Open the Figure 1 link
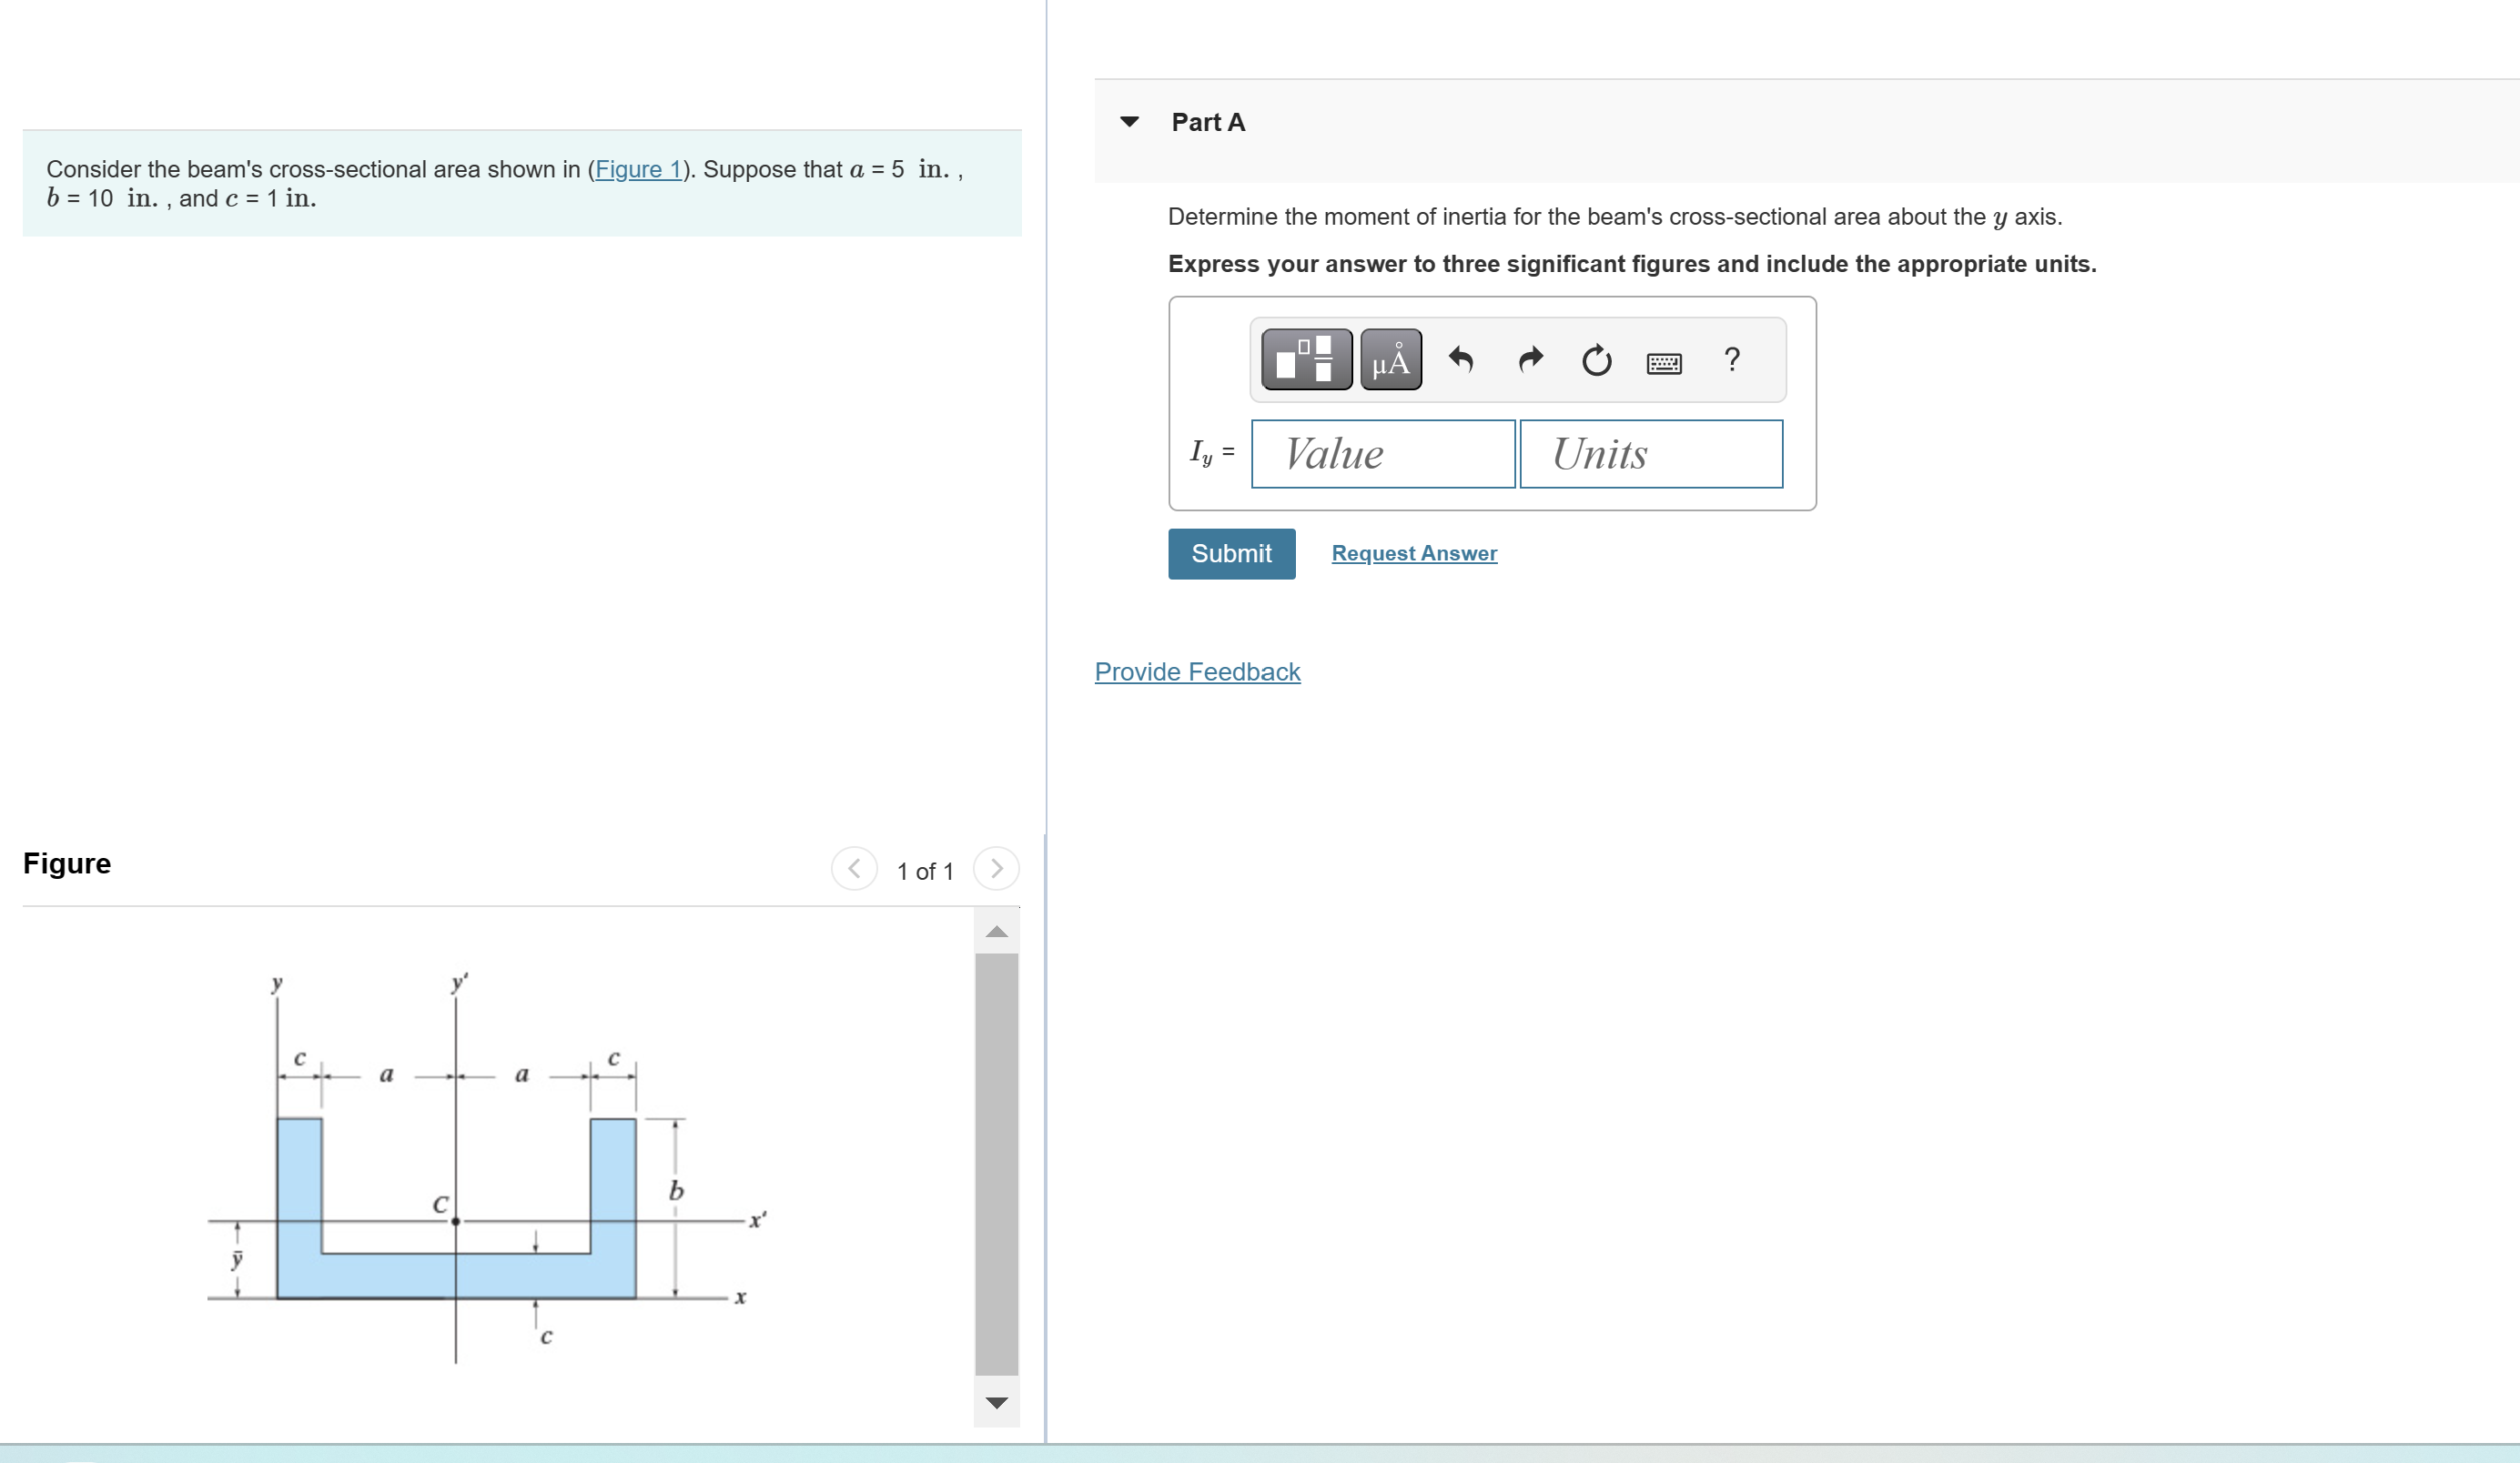The width and height of the screenshot is (2520, 1463). click(x=638, y=169)
